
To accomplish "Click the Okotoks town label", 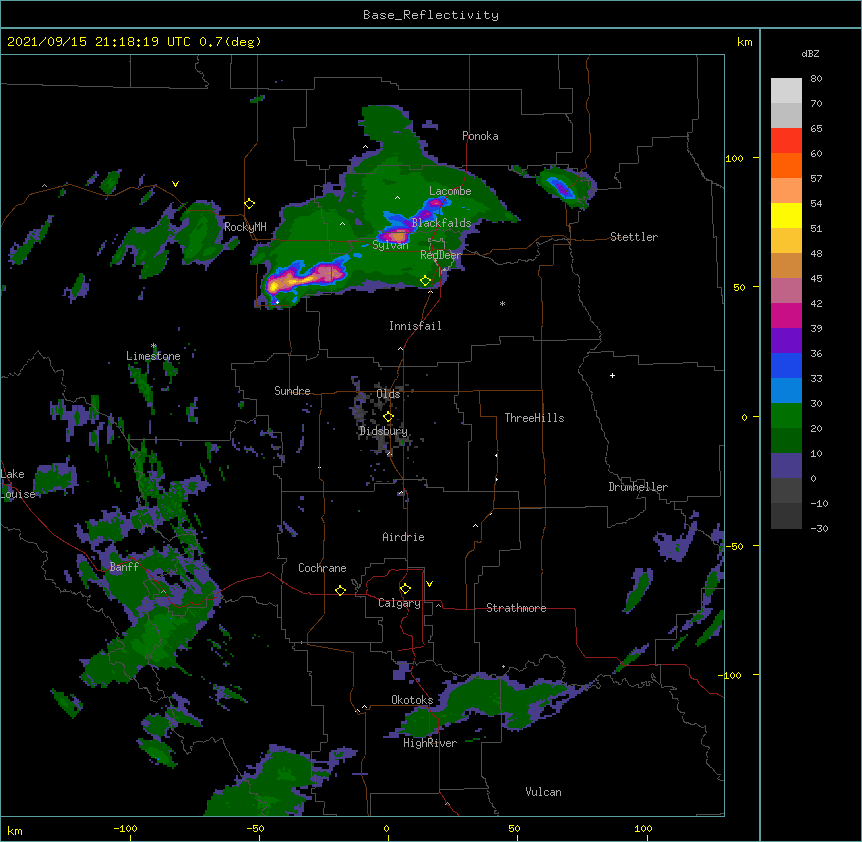I will click(412, 700).
